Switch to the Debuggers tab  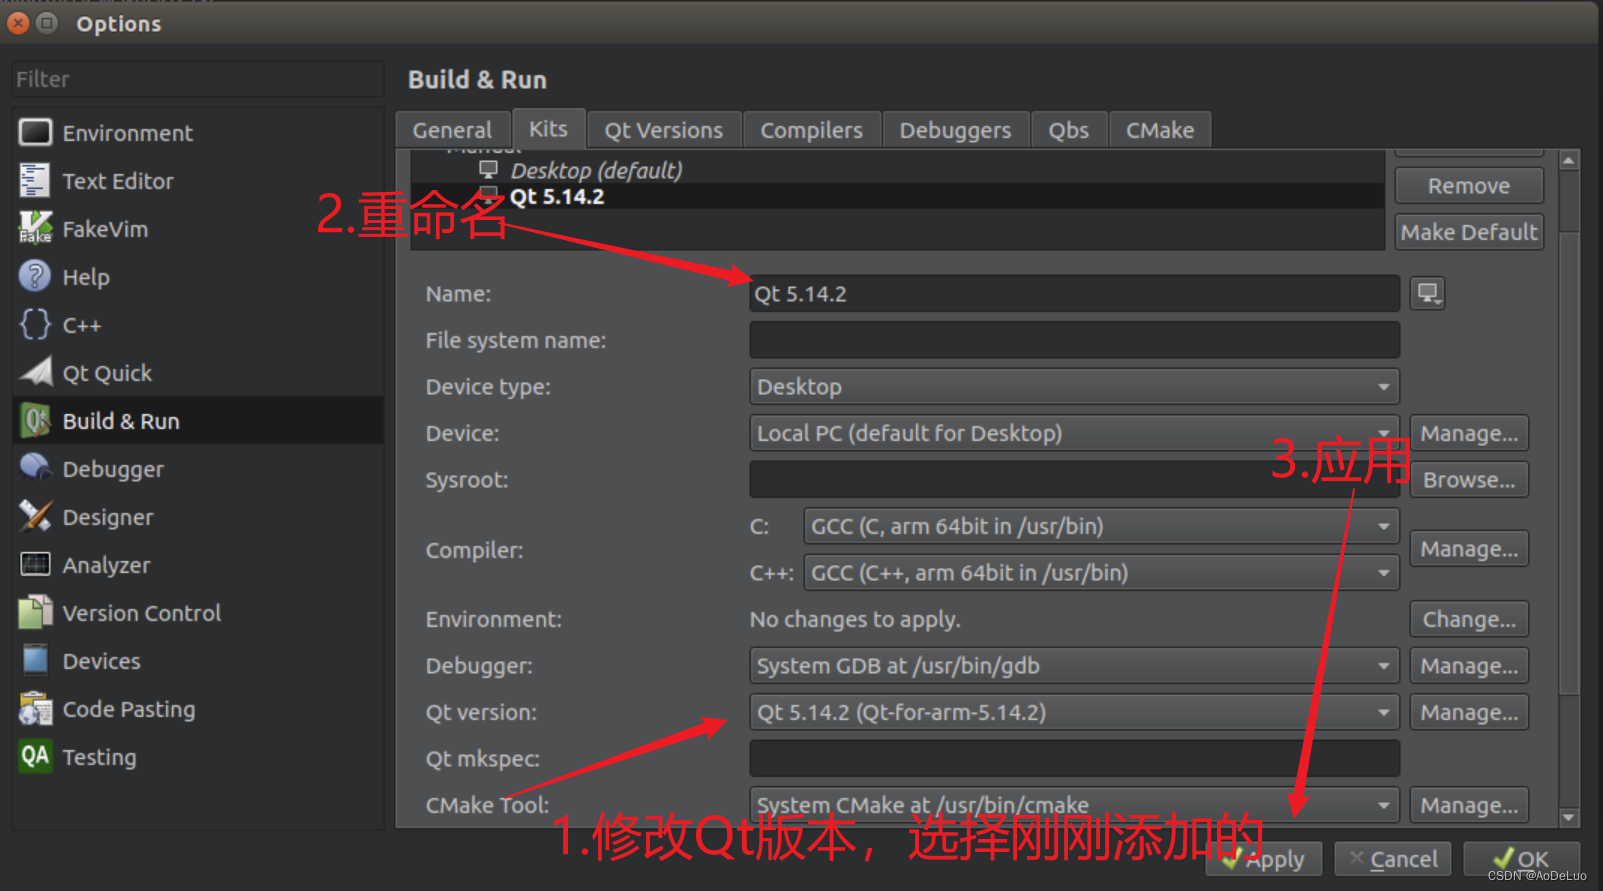(x=956, y=130)
